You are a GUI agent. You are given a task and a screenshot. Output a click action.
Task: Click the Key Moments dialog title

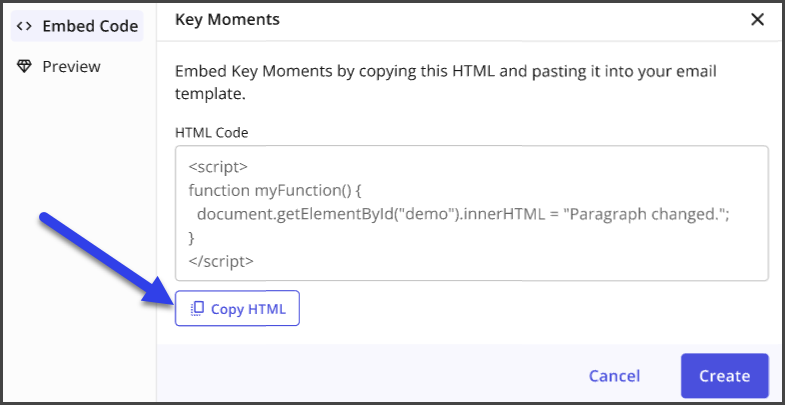point(227,20)
